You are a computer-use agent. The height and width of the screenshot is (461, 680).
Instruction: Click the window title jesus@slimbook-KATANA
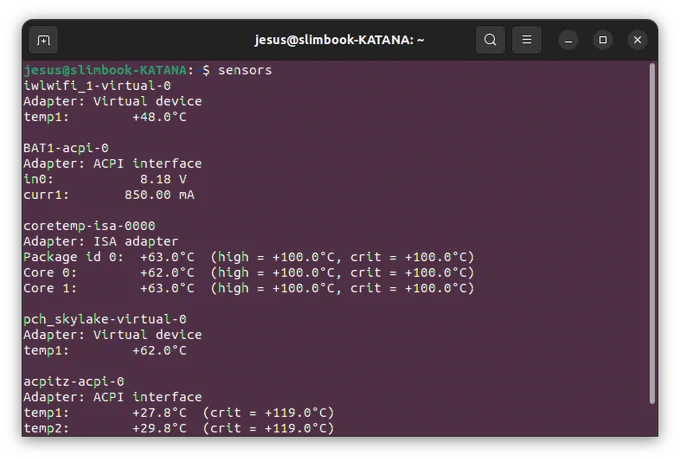(x=339, y=40)
